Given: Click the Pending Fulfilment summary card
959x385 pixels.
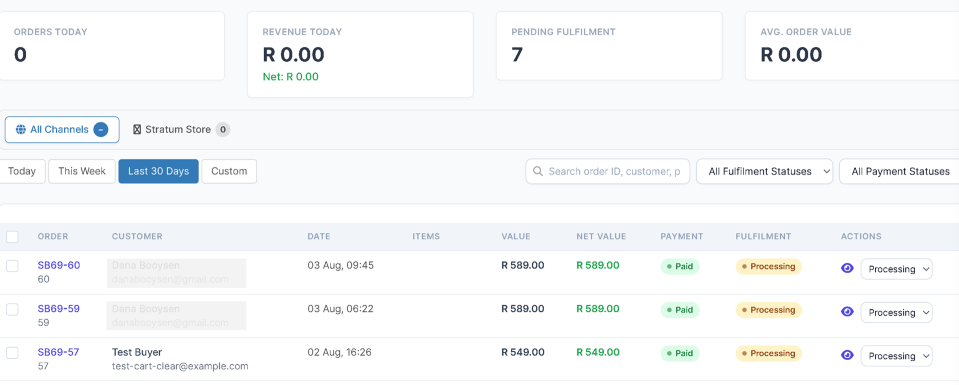Looking at the screenshot, I should pyautogui.click(x=609, y=46).
